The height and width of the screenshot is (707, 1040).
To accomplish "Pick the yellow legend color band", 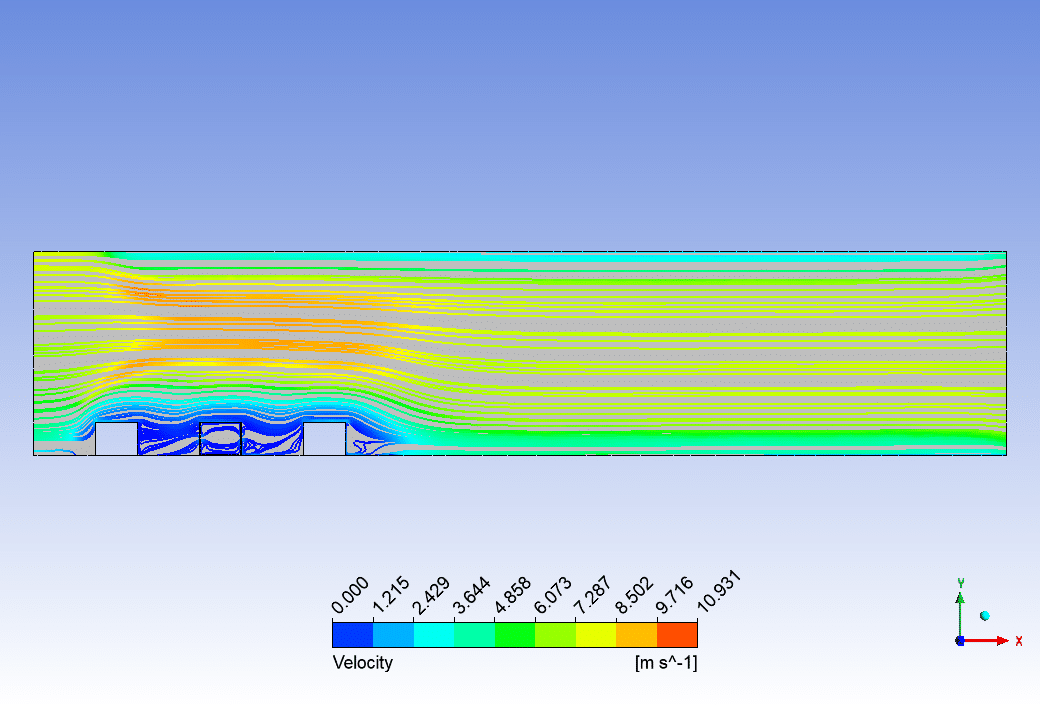I will point(596,634).
